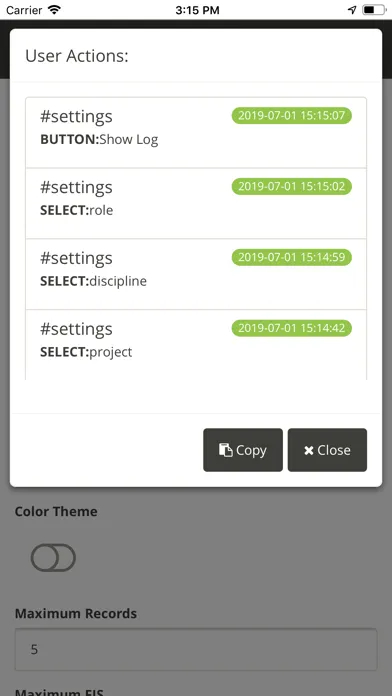Click the copy clipboard icon

226,450
